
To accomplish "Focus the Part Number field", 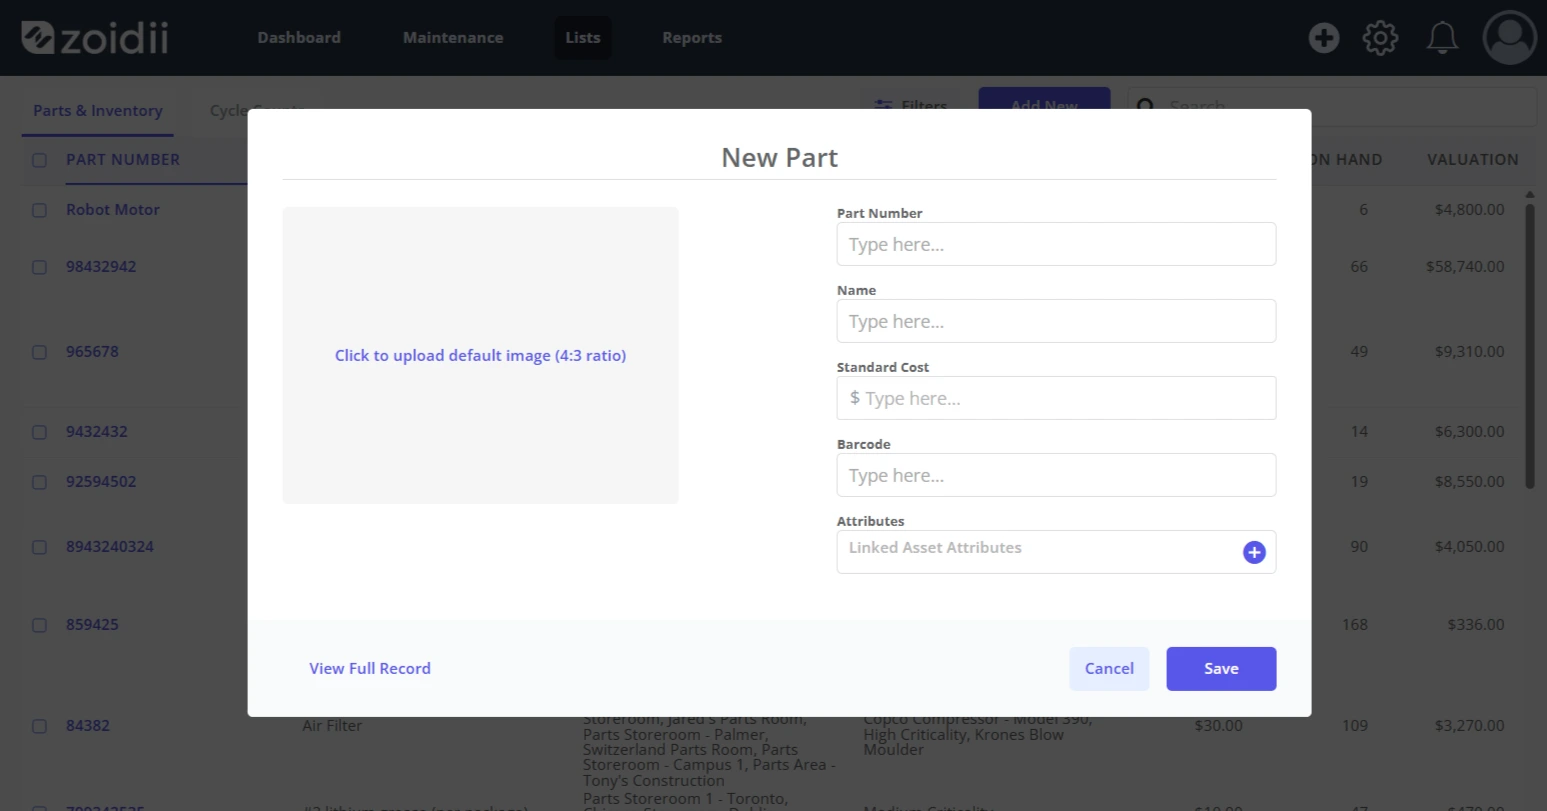I will [x=1056, y=244].
